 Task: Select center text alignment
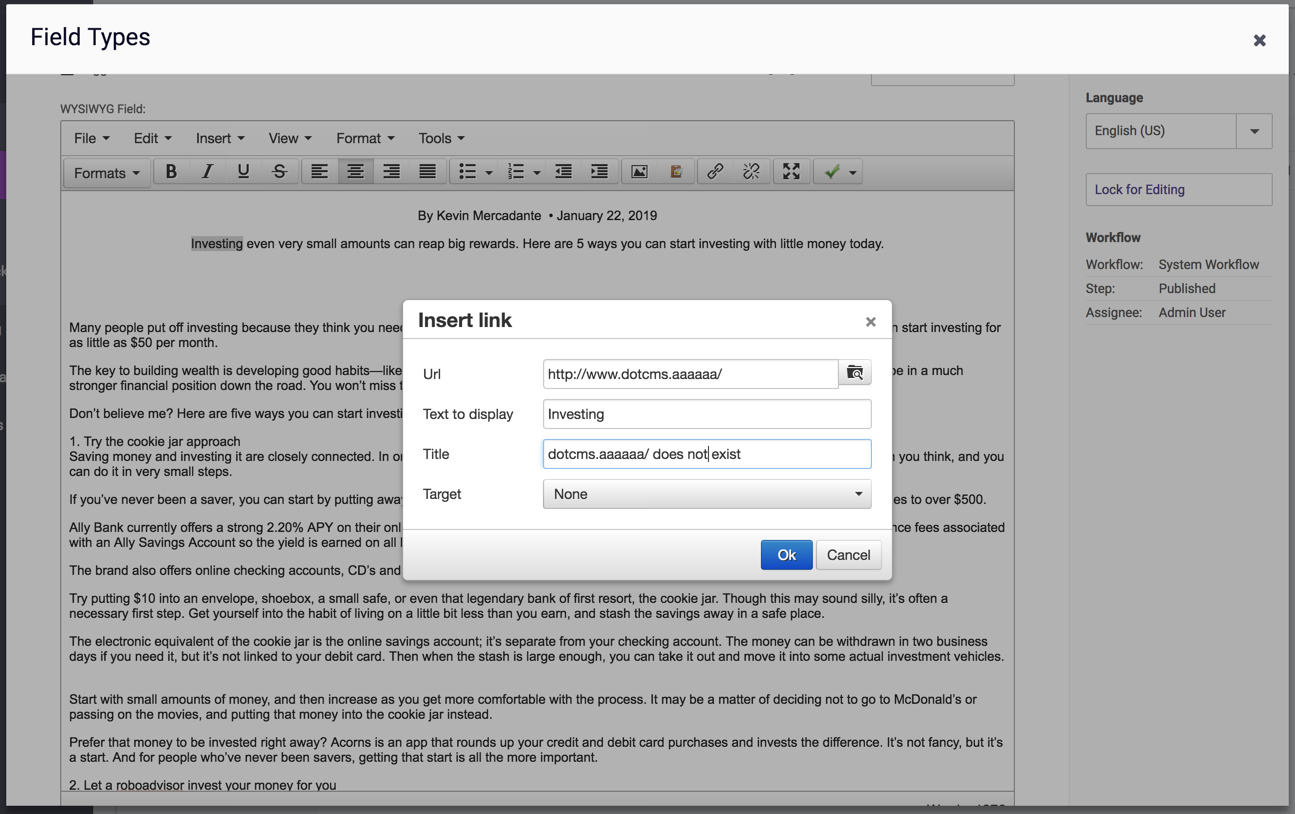(355, 172)
